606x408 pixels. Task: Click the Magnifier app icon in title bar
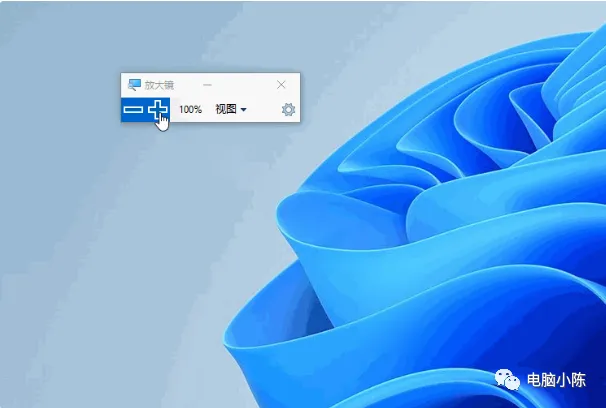[134, 85]
